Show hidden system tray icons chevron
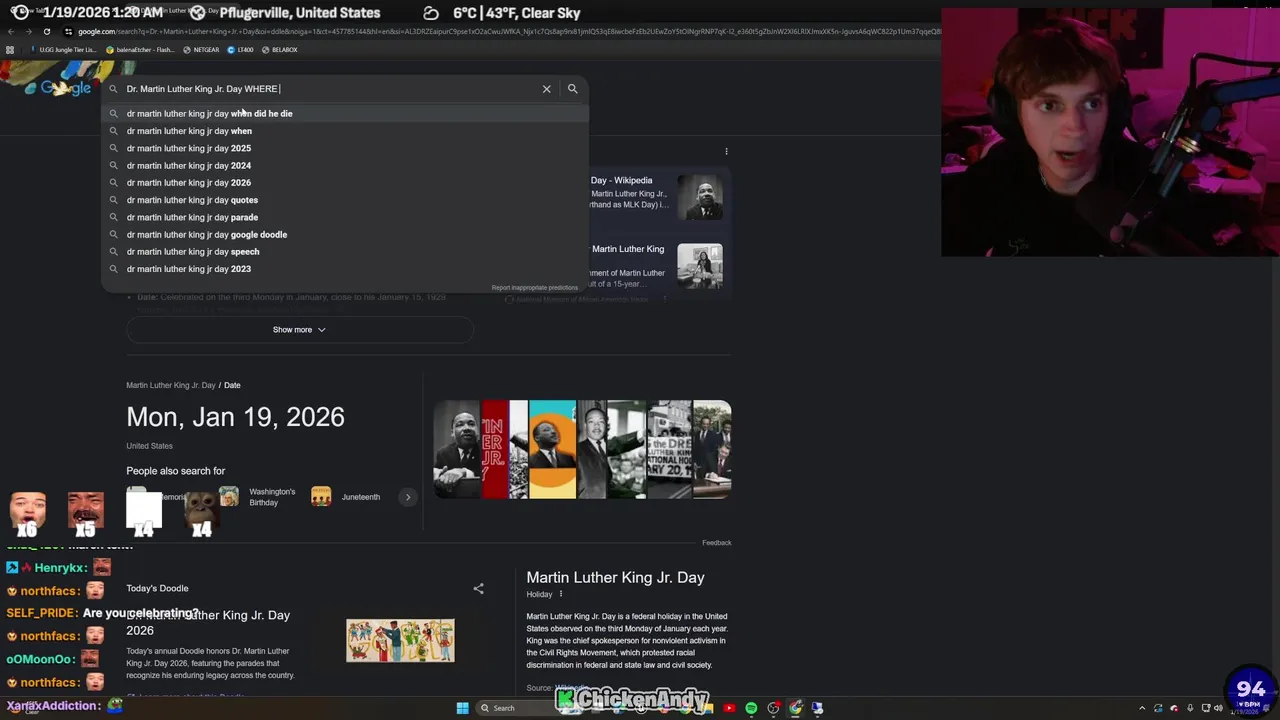This screenshot has height=720, width=1280. (1142, 708)
